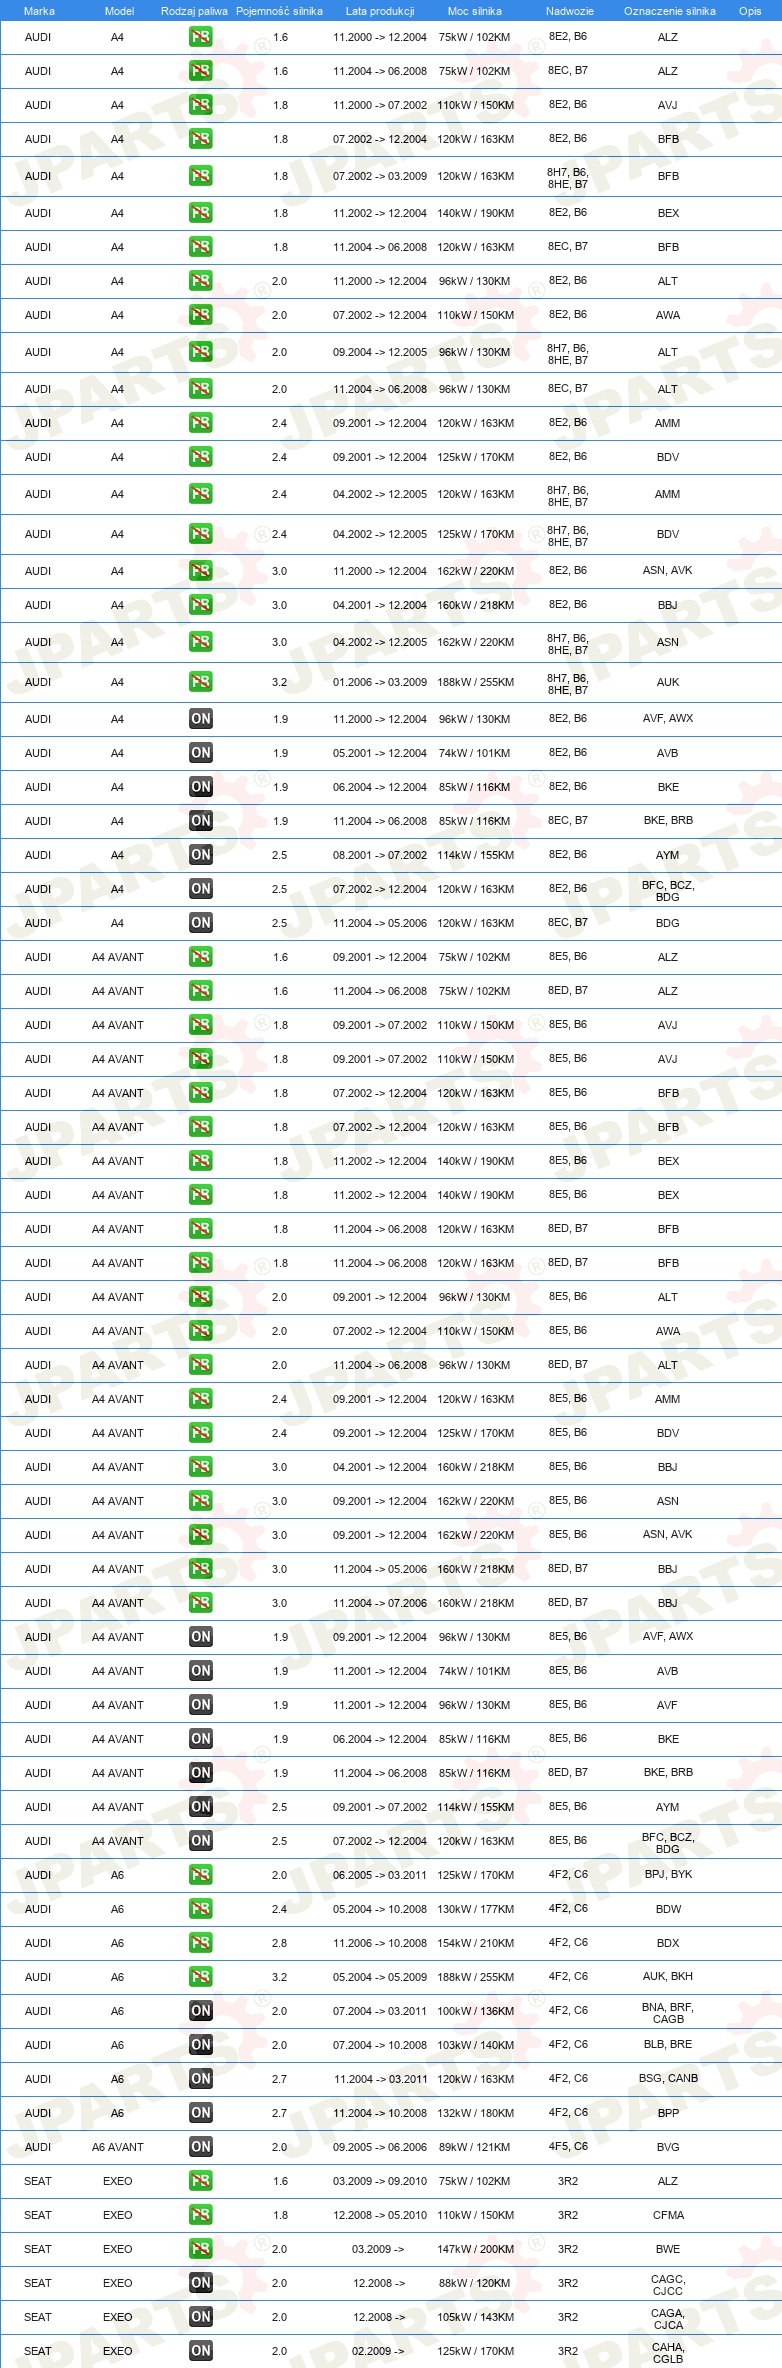Screen dimensions: 782x2368
Task: Click the Marka column header
Action: [x=39, y=11]
